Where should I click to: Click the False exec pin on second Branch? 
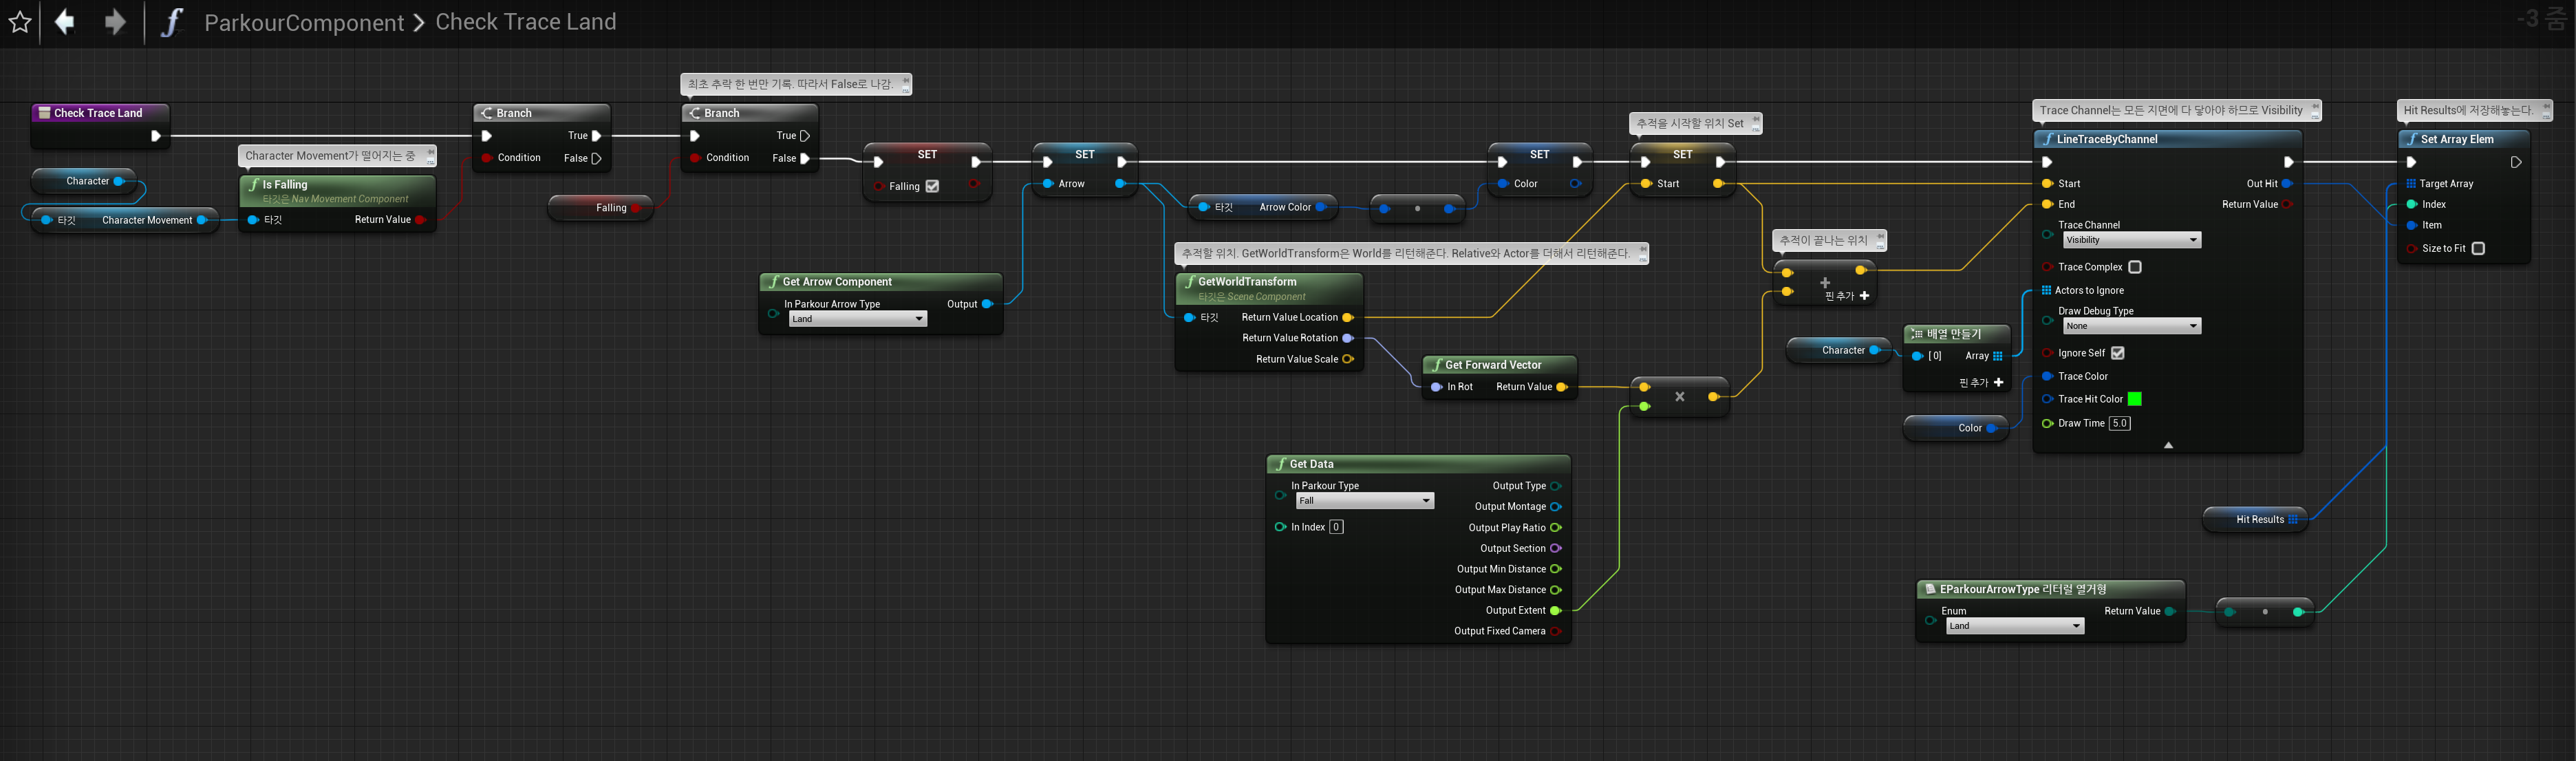pyautogui.click(x=805, y=158)
